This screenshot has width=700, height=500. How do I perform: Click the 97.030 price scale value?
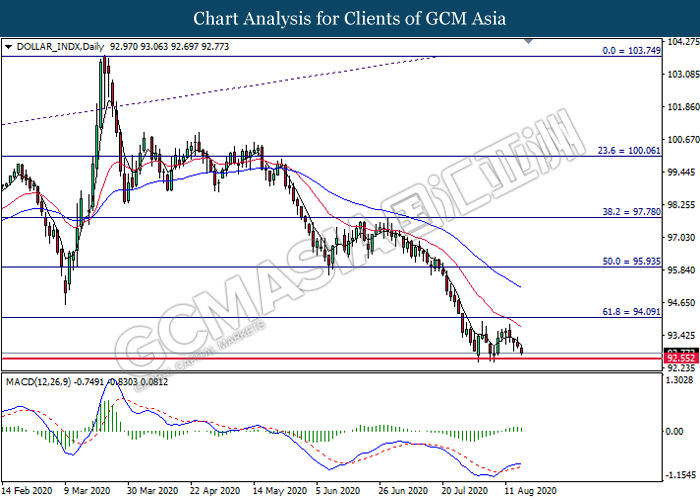682,238
